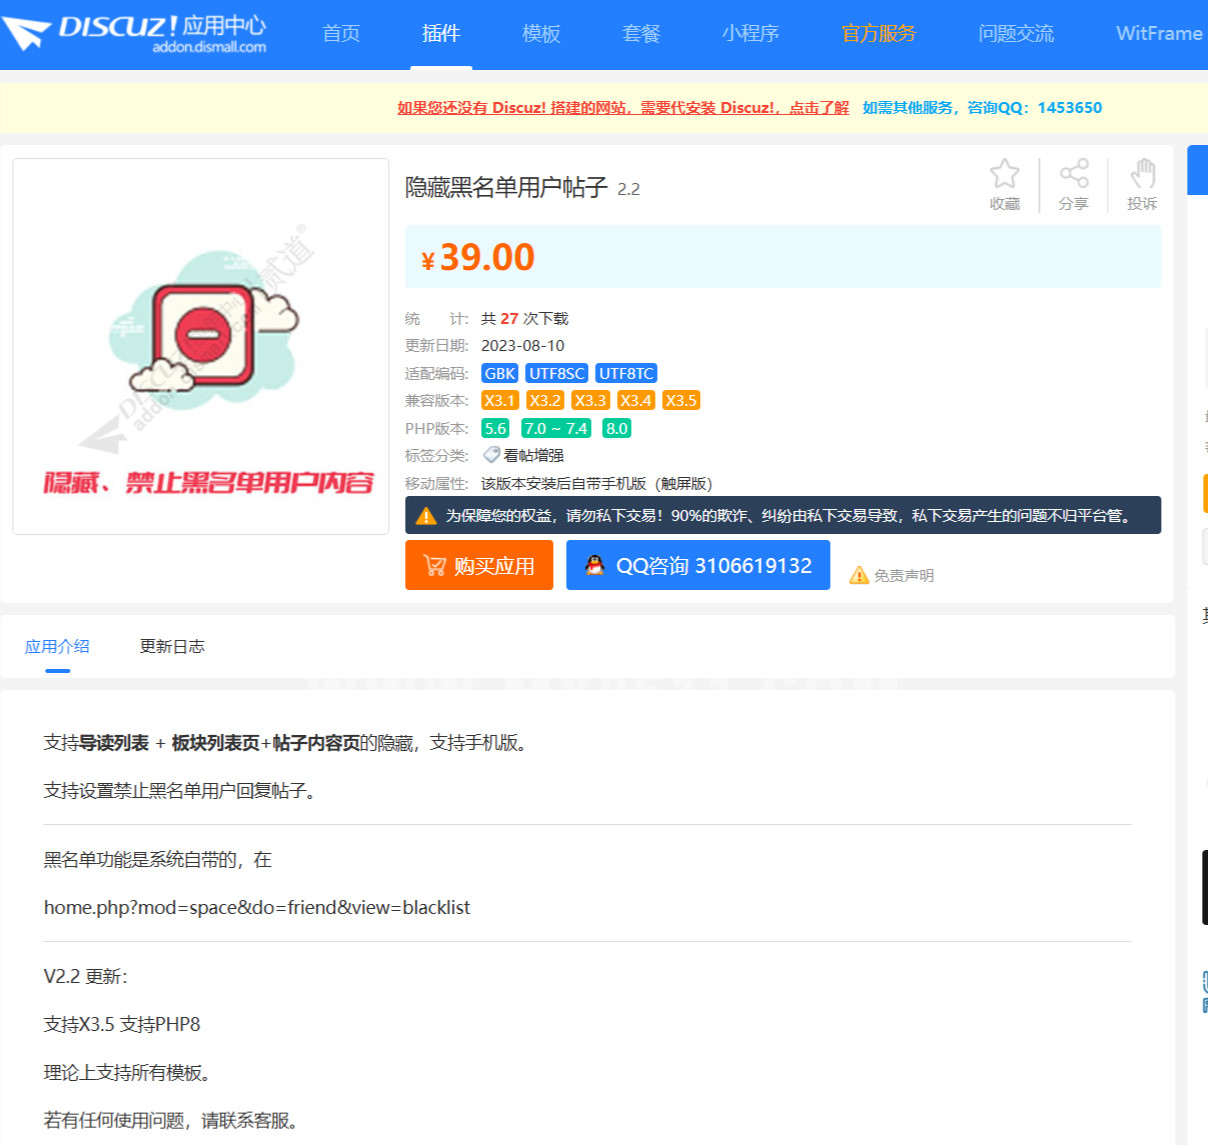
Task: Switch to the 更新日志 tab
Action: [x=172, y=646]
